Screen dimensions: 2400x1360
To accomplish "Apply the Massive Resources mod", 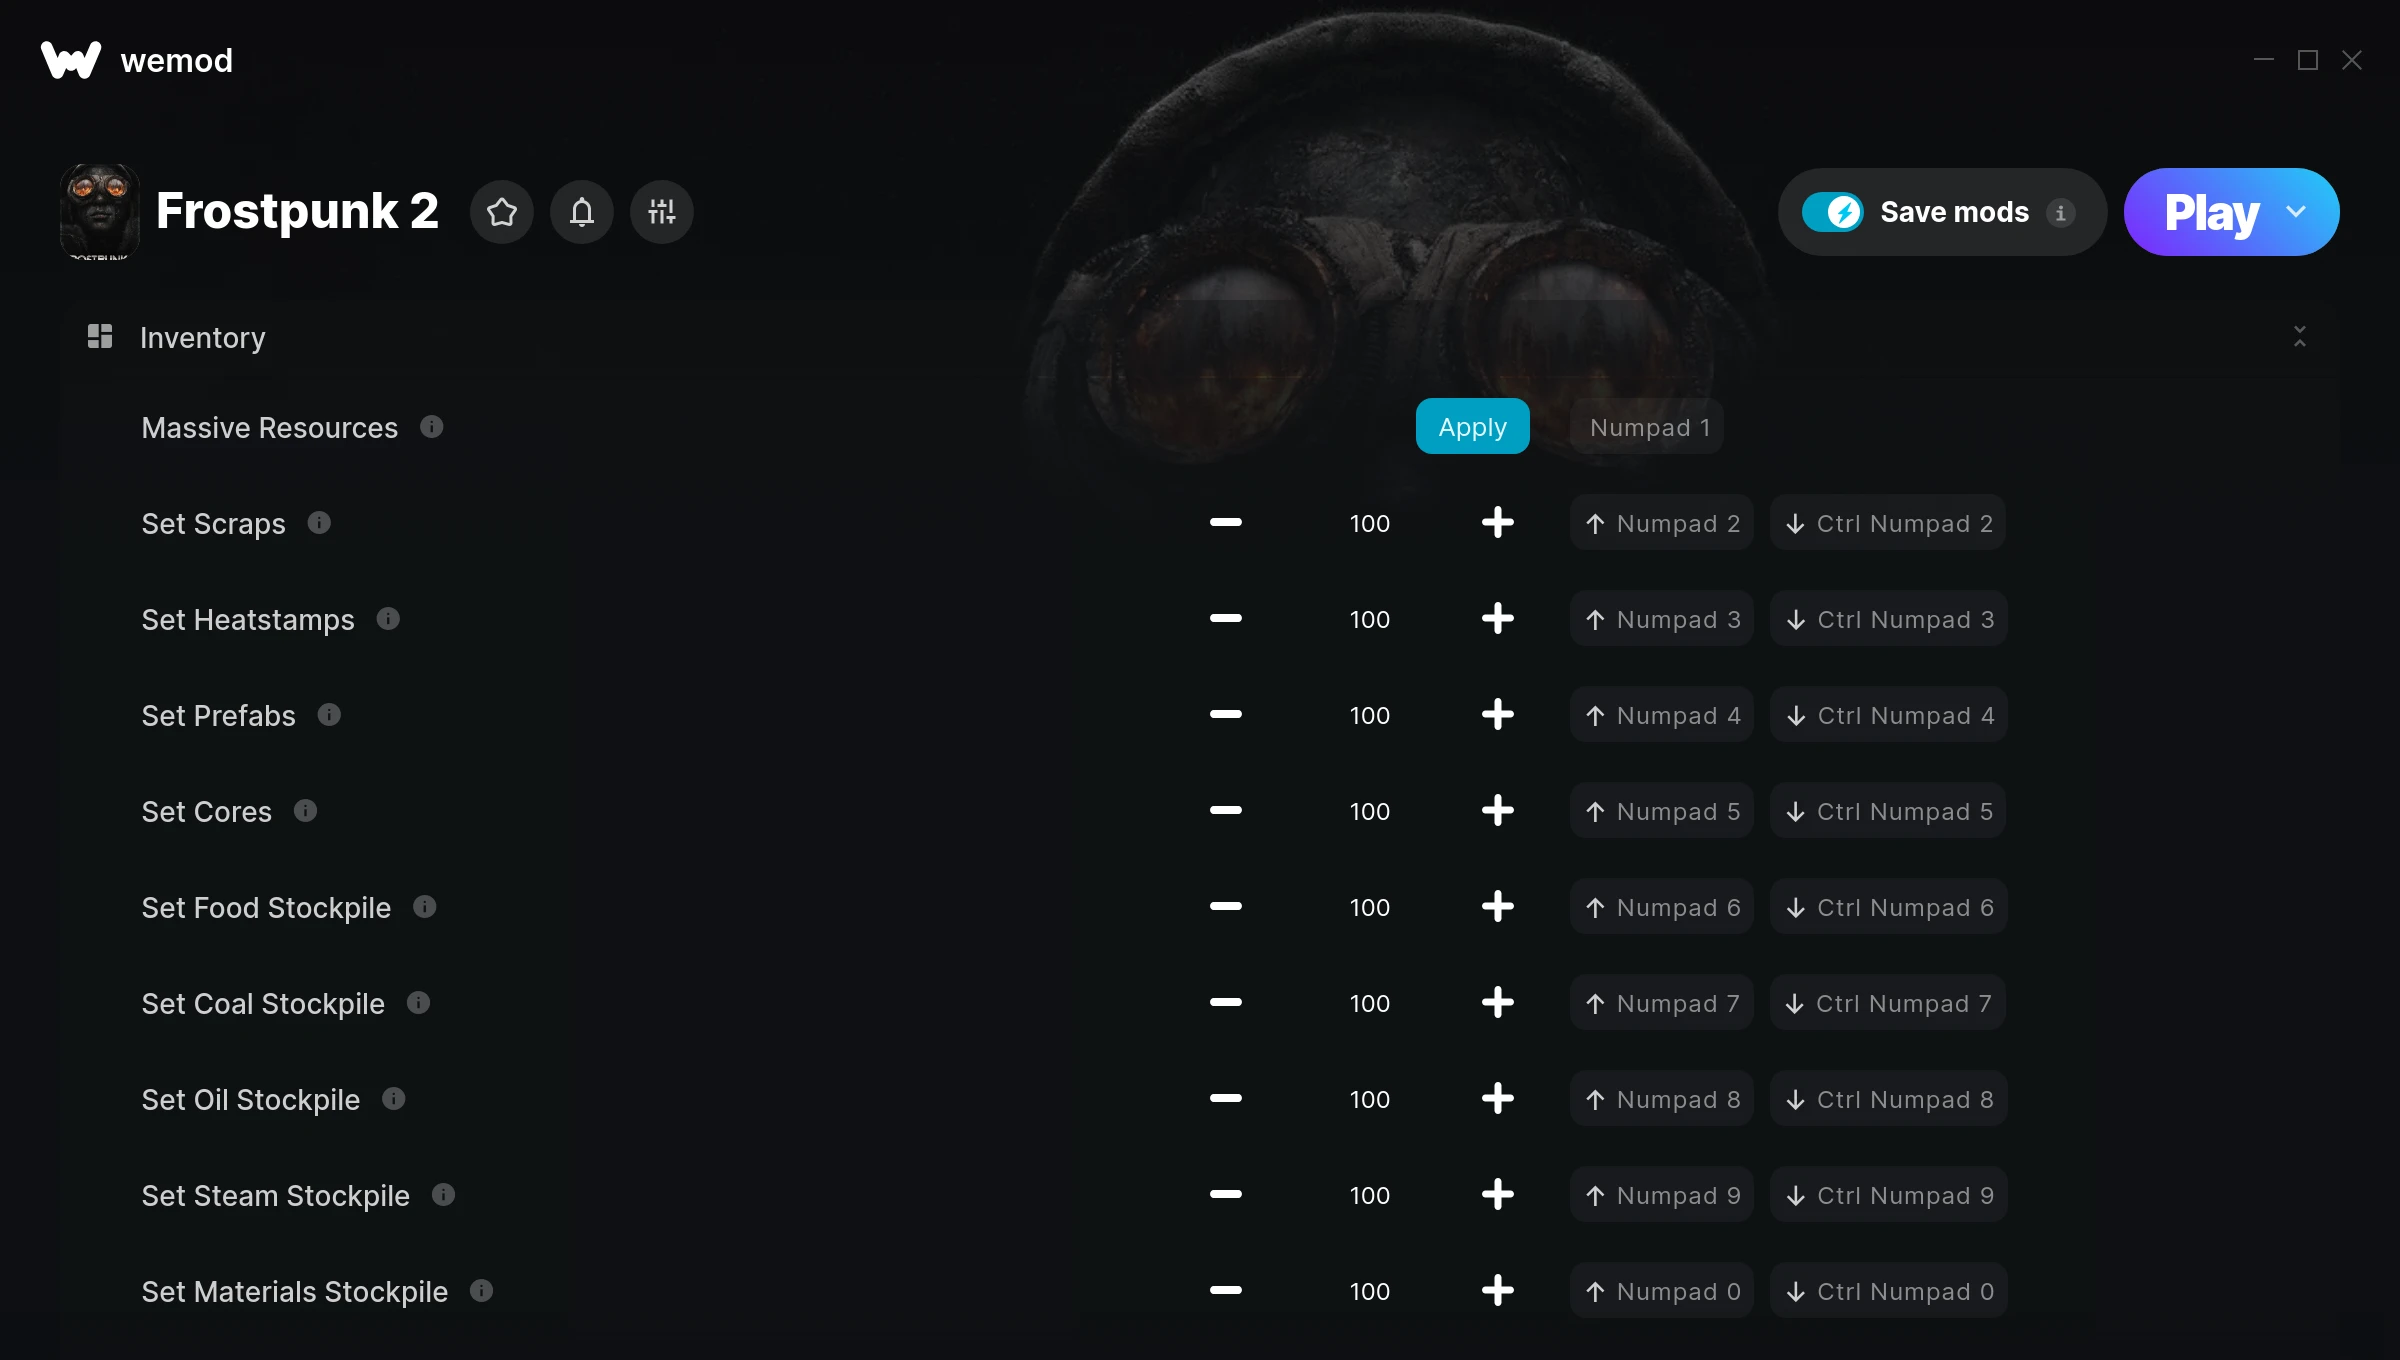I will click(x=1472, y=427).
